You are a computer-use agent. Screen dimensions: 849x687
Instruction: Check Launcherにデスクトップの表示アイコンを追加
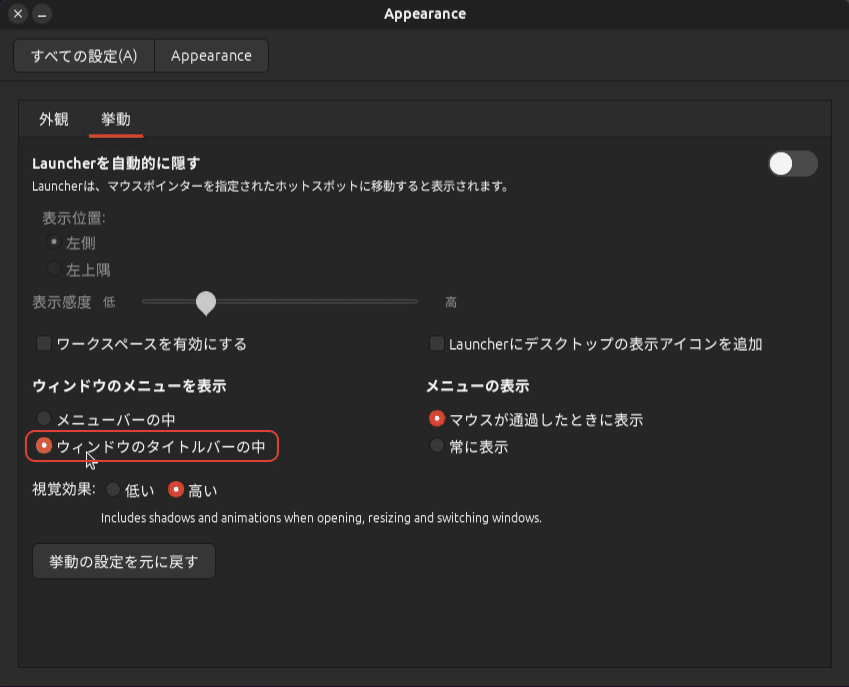[x=436, y=343]
